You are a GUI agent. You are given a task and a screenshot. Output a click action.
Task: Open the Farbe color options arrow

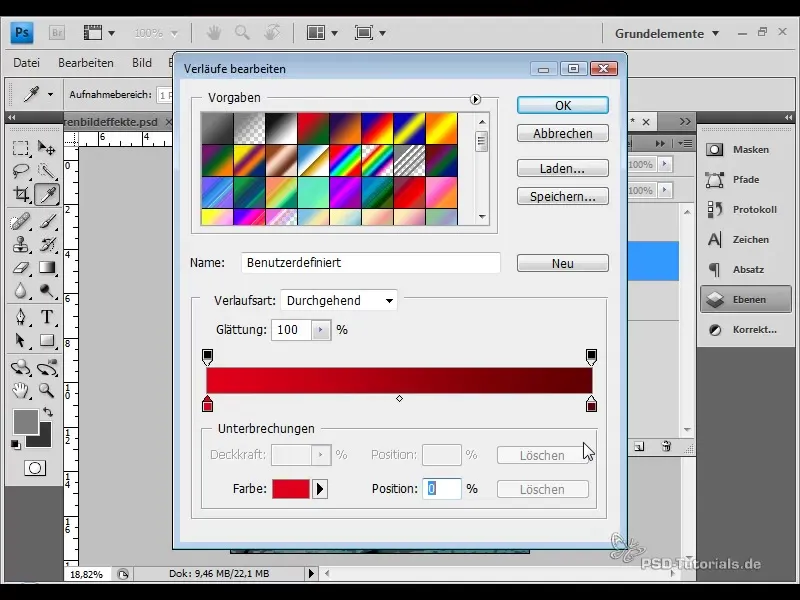click(x=320, y=489)
